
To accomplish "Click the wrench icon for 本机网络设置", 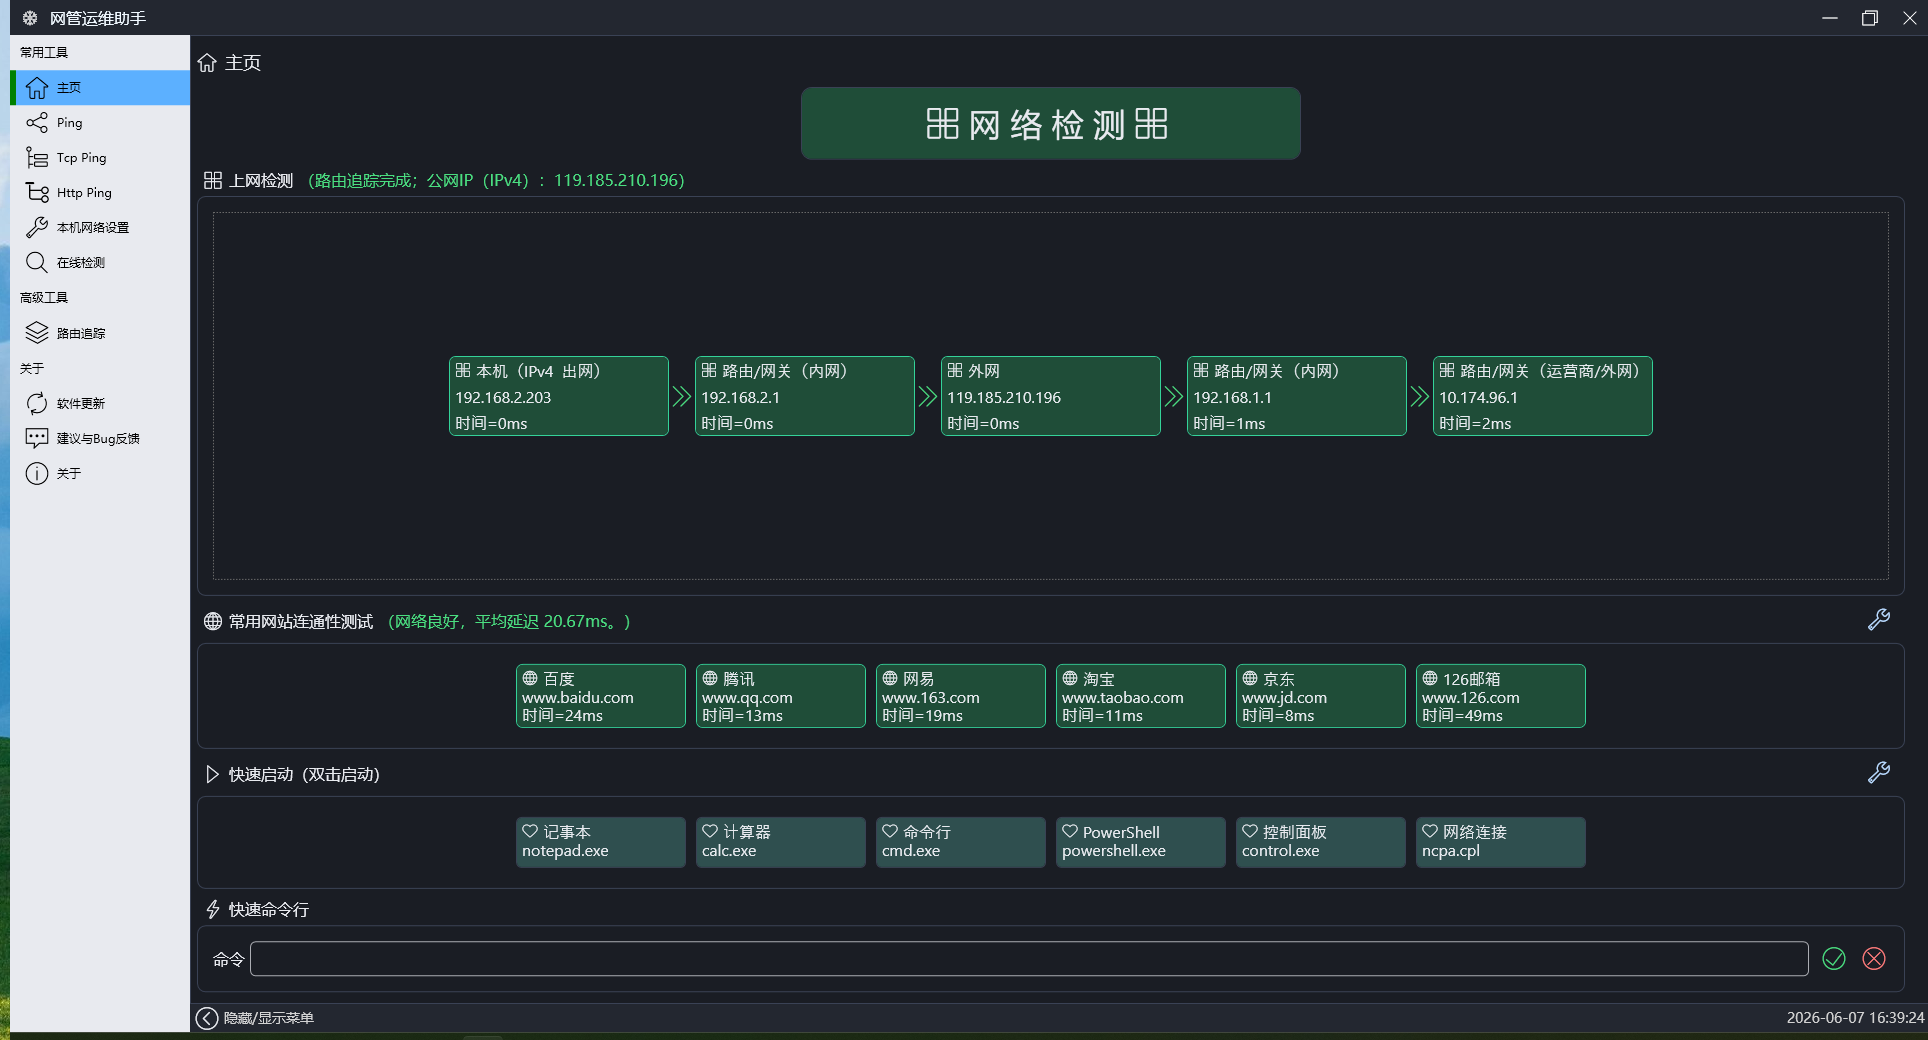I will coord(37,228).
